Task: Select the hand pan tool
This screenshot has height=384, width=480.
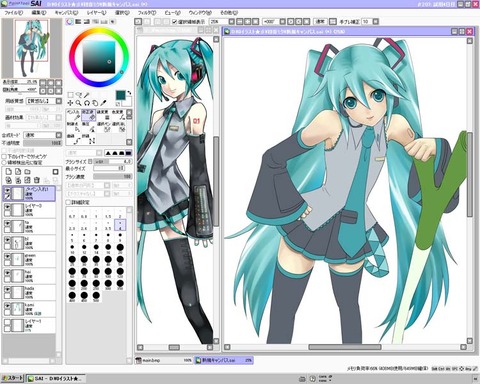Action: (x=95, y=103)
